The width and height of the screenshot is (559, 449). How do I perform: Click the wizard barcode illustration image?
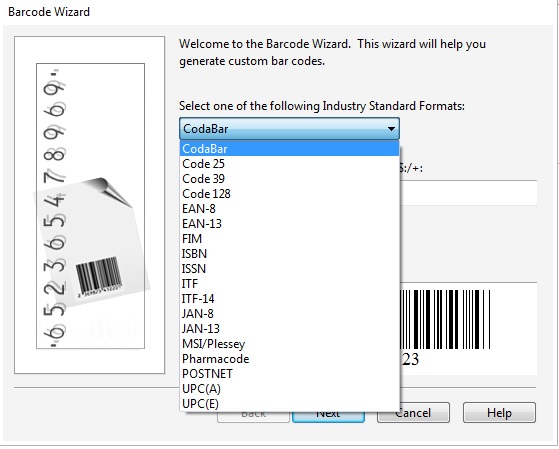coord(90,206)
